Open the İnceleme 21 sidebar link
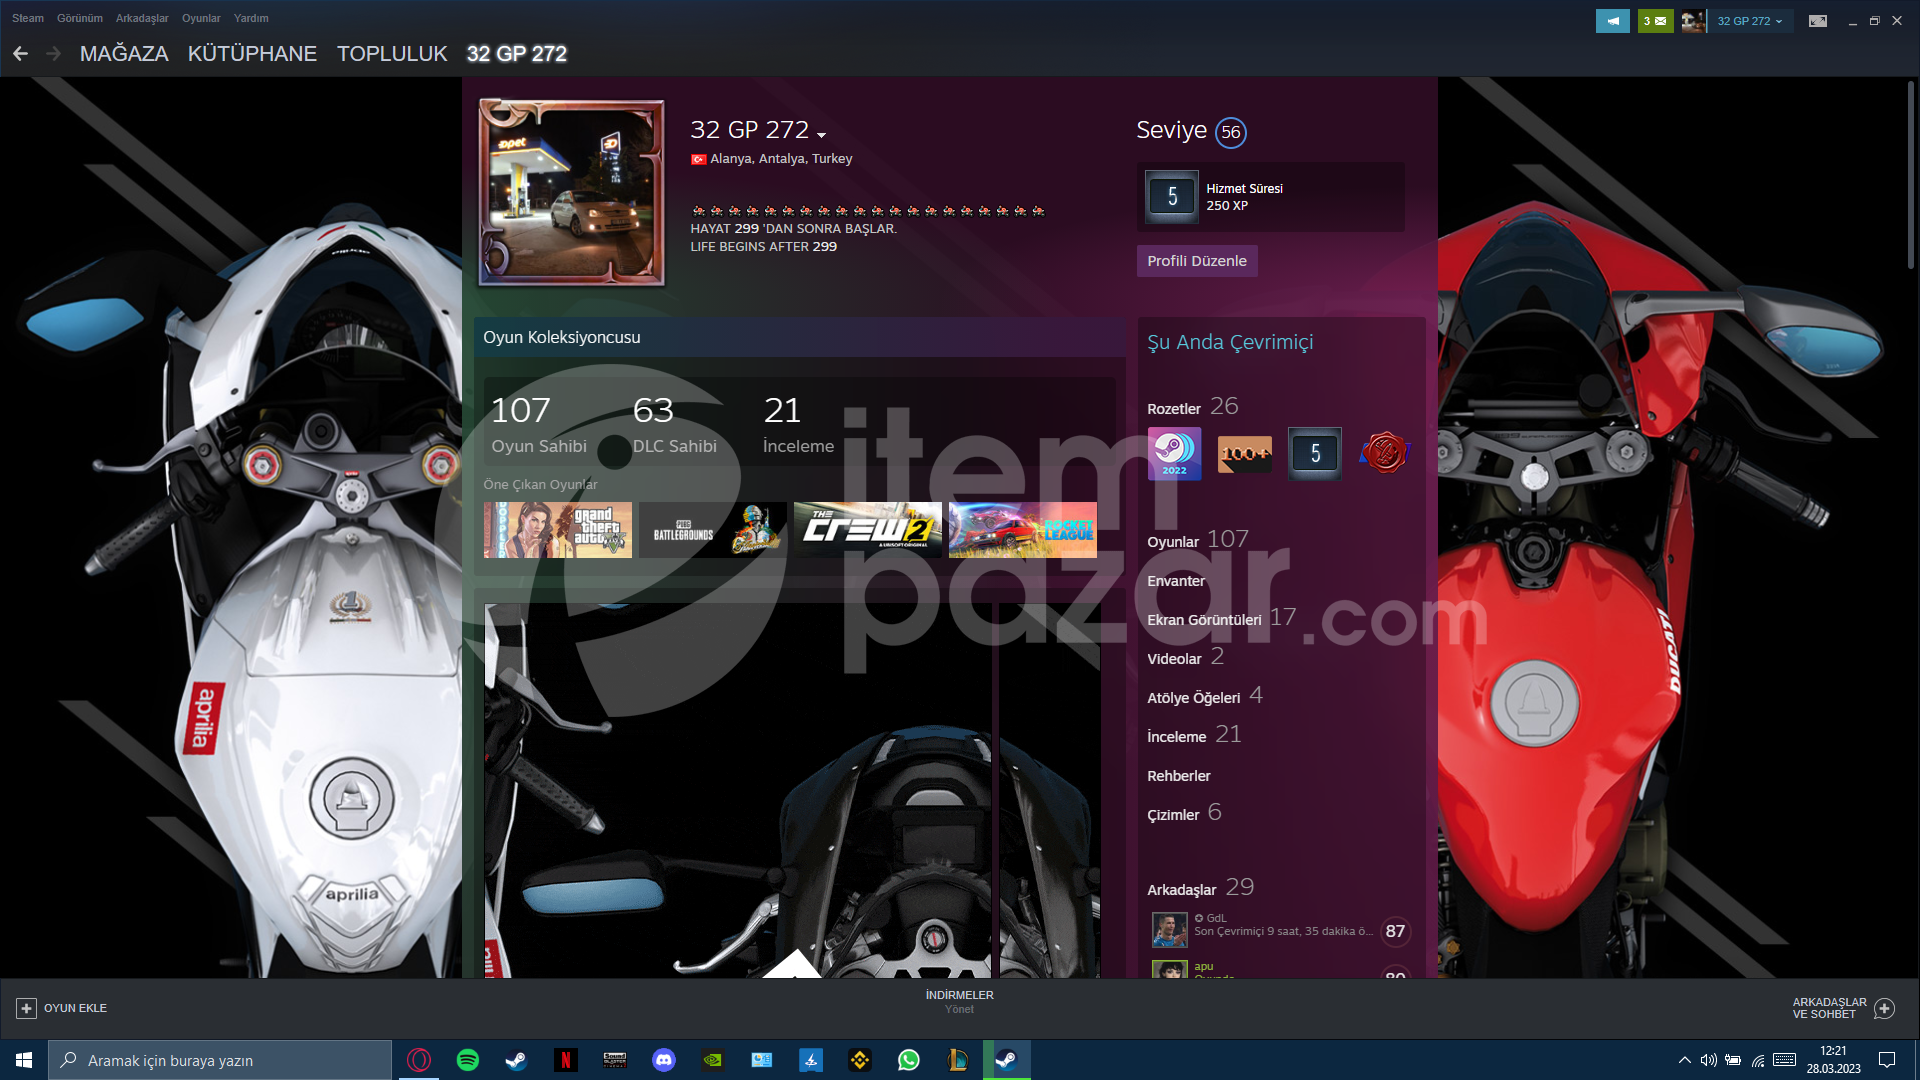The image size is (1920, 1080). pyautogui.click(x=1195, y=735)
